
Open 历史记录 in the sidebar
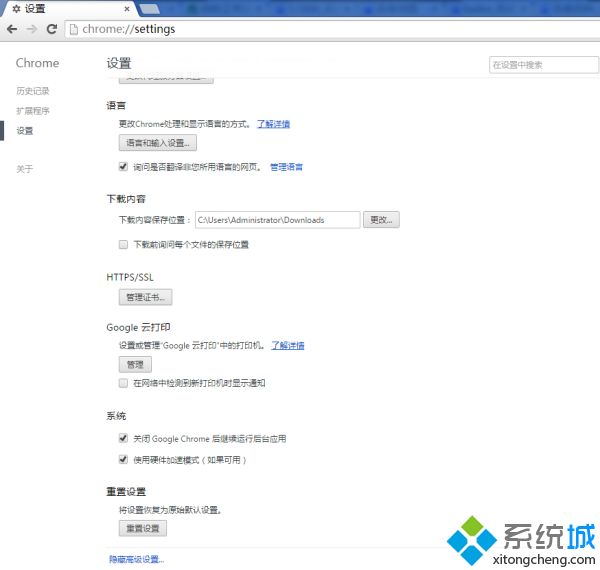(x=33, y=91)
